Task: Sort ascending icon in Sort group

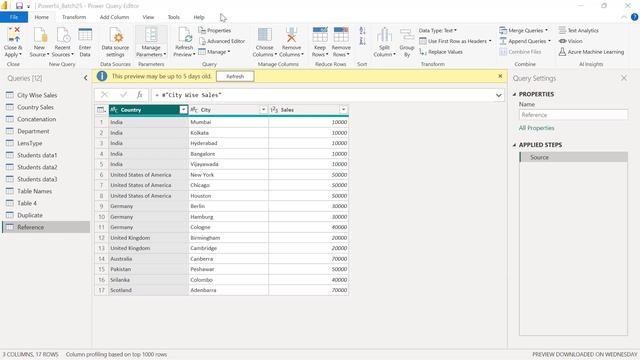Action: (362, 31)
